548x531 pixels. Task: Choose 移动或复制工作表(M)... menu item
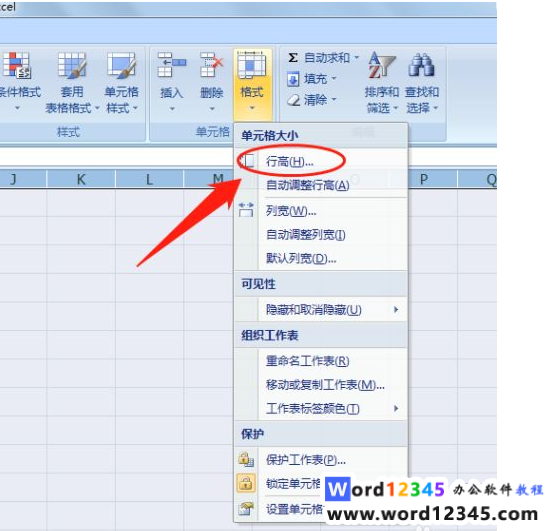coord(320,385)
